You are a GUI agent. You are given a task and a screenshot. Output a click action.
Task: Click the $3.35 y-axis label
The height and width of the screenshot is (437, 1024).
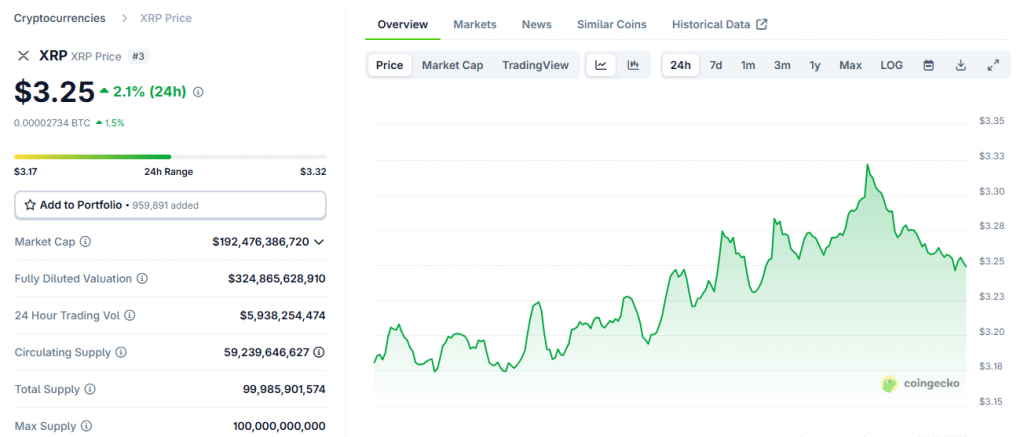[x=992, y=121]
